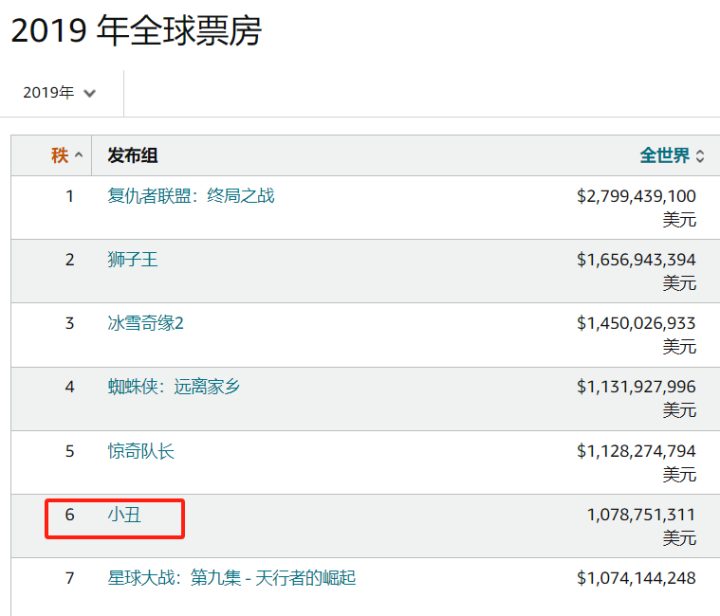Click the 2019 年全球票房 page heading
The width and height of the screenshot is (720, 616).
[x=136, y=31]
